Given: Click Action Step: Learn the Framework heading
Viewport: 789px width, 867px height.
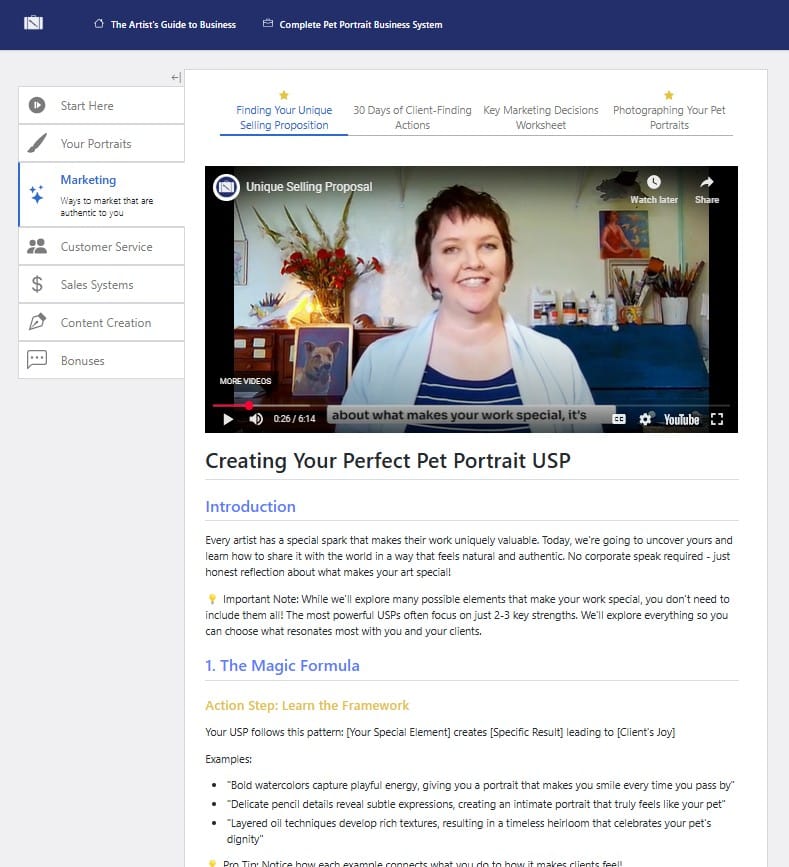Looking at the screenshot, I should (x=307, y=706).
